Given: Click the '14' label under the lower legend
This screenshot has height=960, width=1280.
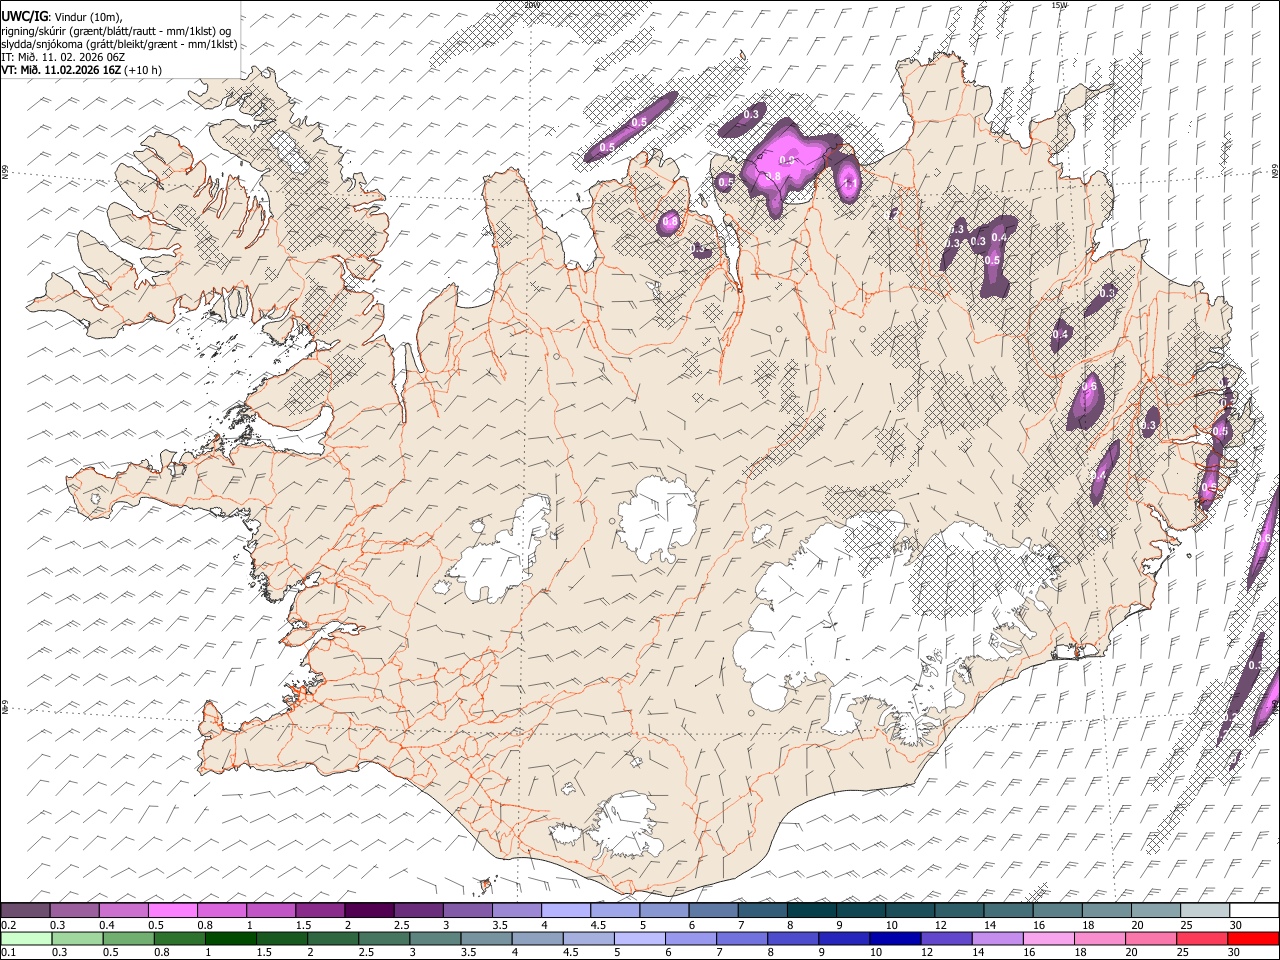Looking at the screenshot, I should click(977, 952).
